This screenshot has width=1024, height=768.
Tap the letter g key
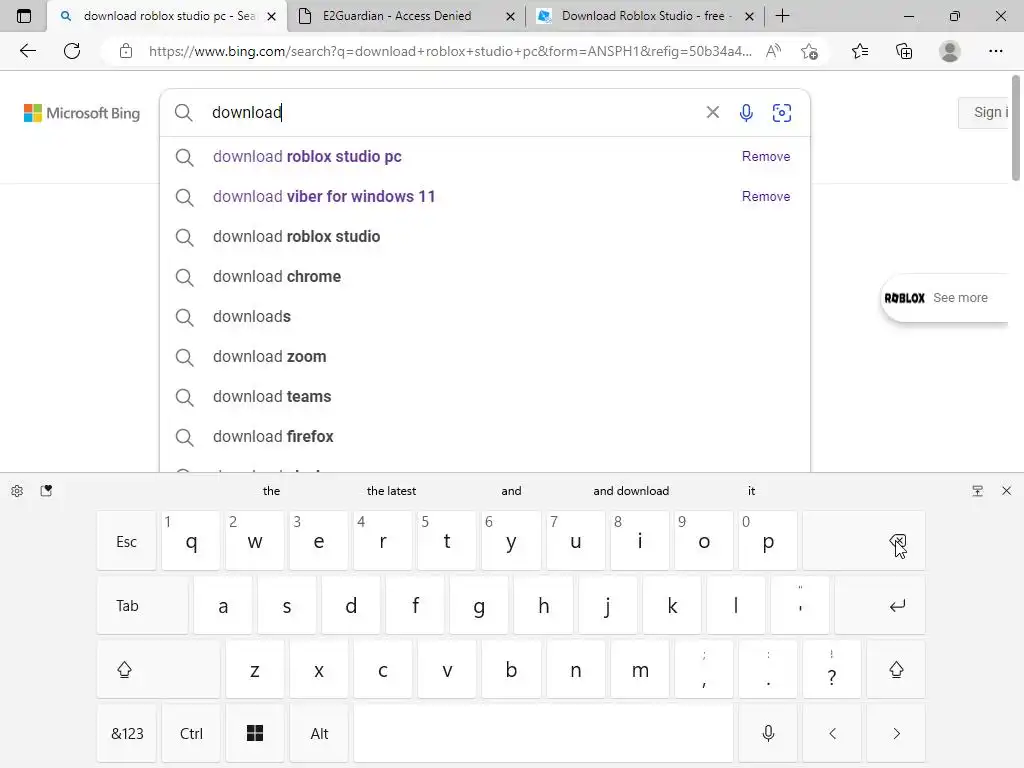pyautogui.click(x=479, y=605)
